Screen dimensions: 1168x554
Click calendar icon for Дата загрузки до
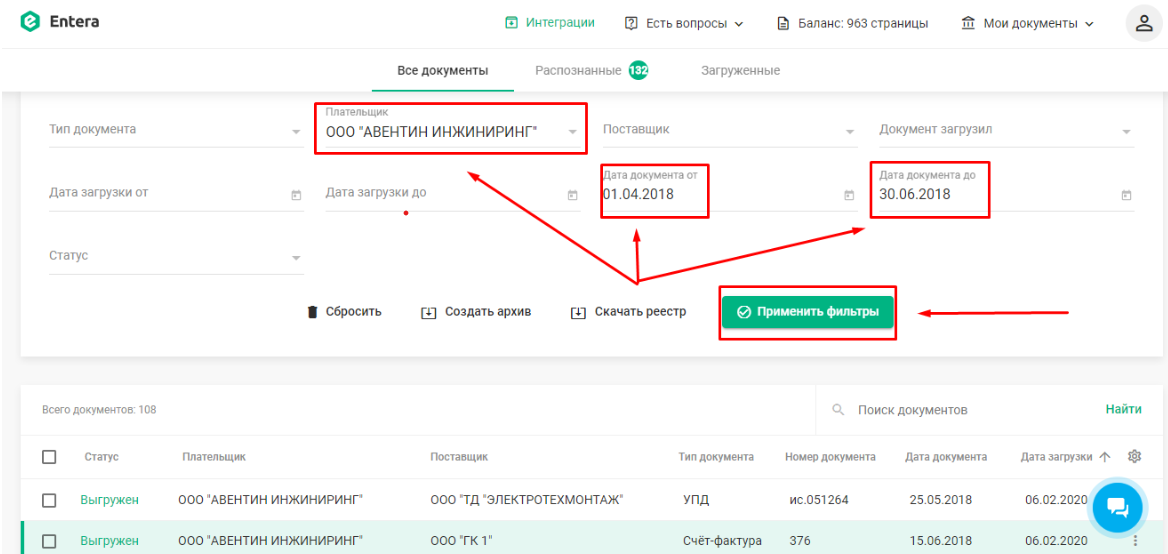[572, 195]
